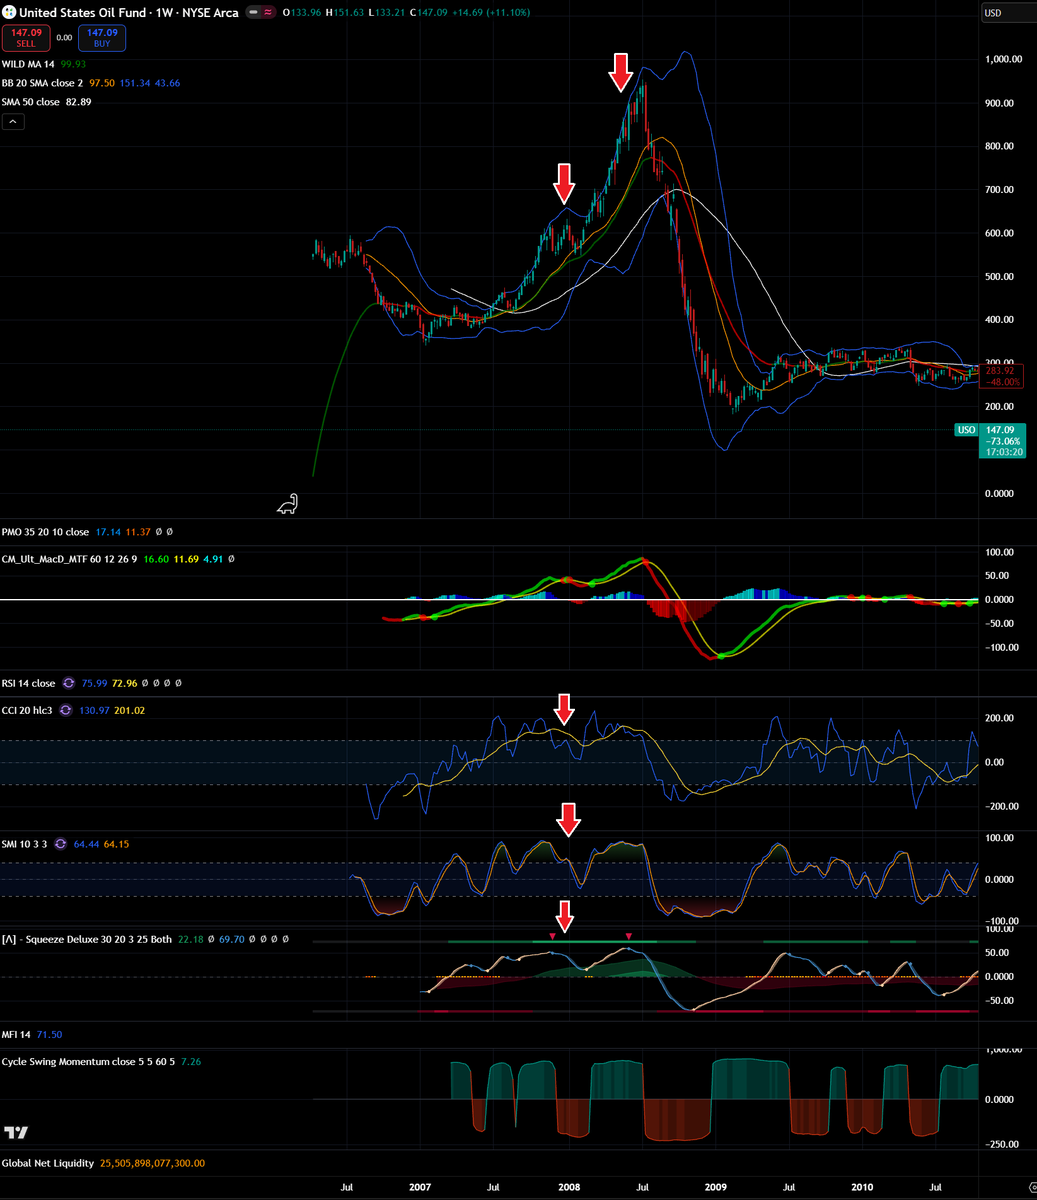Toggle the gray pill switch next to NYSE Arca
The width and height of the screenshot is (1037, 1200).
point(254,12)
